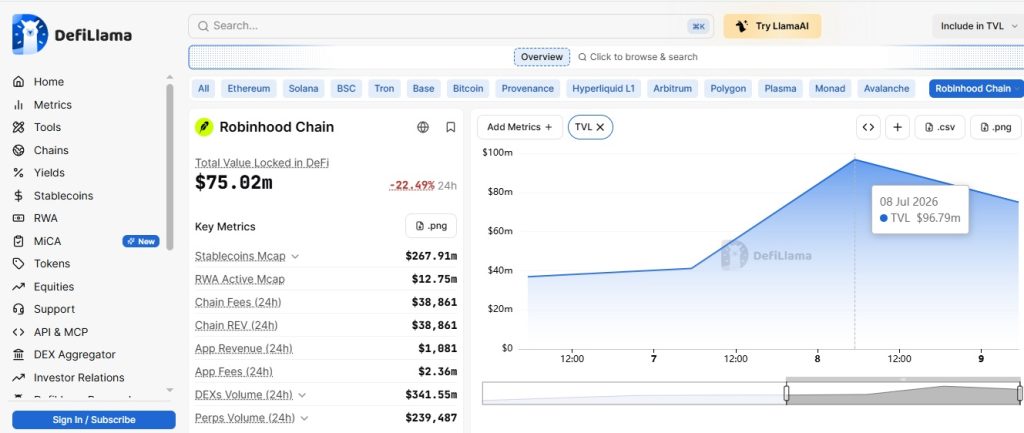Select the BSC chain tab
This screenshot has width=1024, height=433.
point(346,89)
